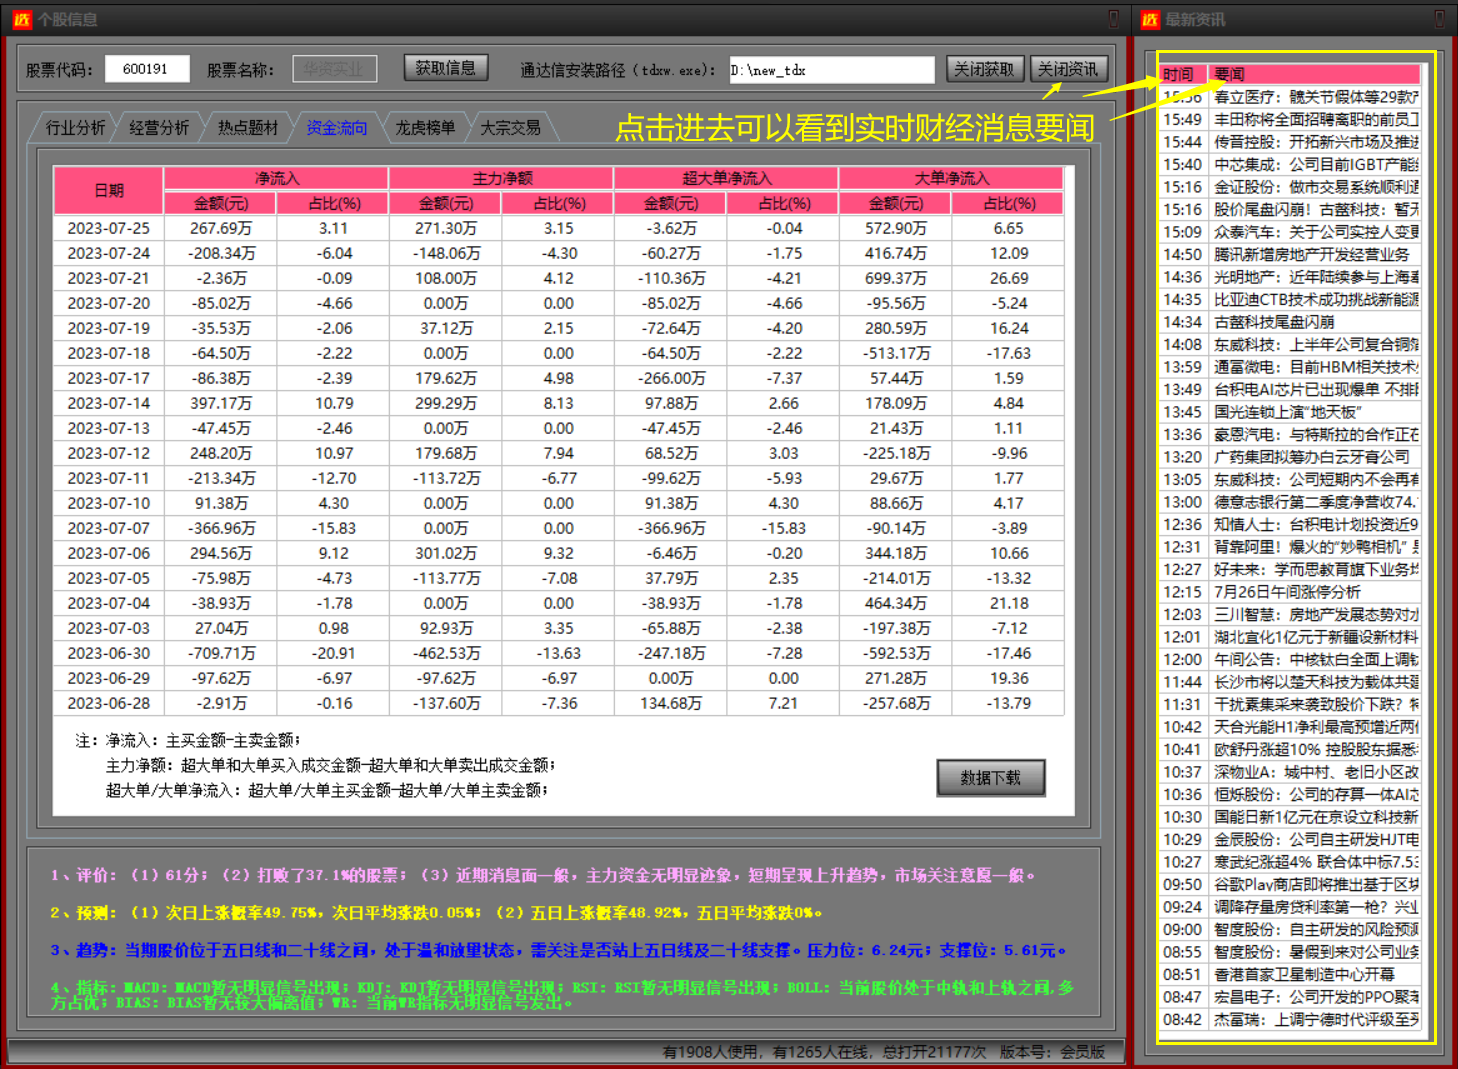Click the 主力净额 group header

(502, 179)
